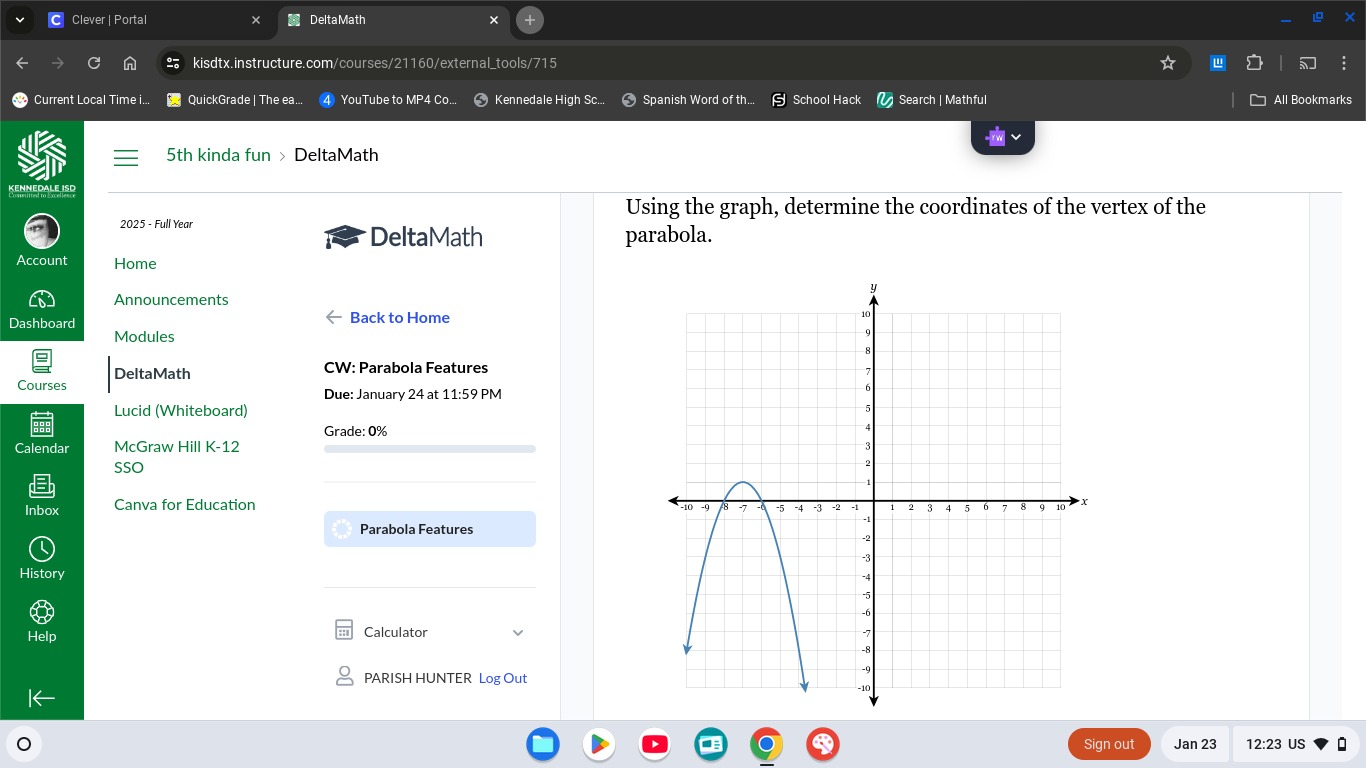This screenshot has width=1366, height=768.
Task: Open Lucid (Whiteboard) link
Action: [181, 410]
